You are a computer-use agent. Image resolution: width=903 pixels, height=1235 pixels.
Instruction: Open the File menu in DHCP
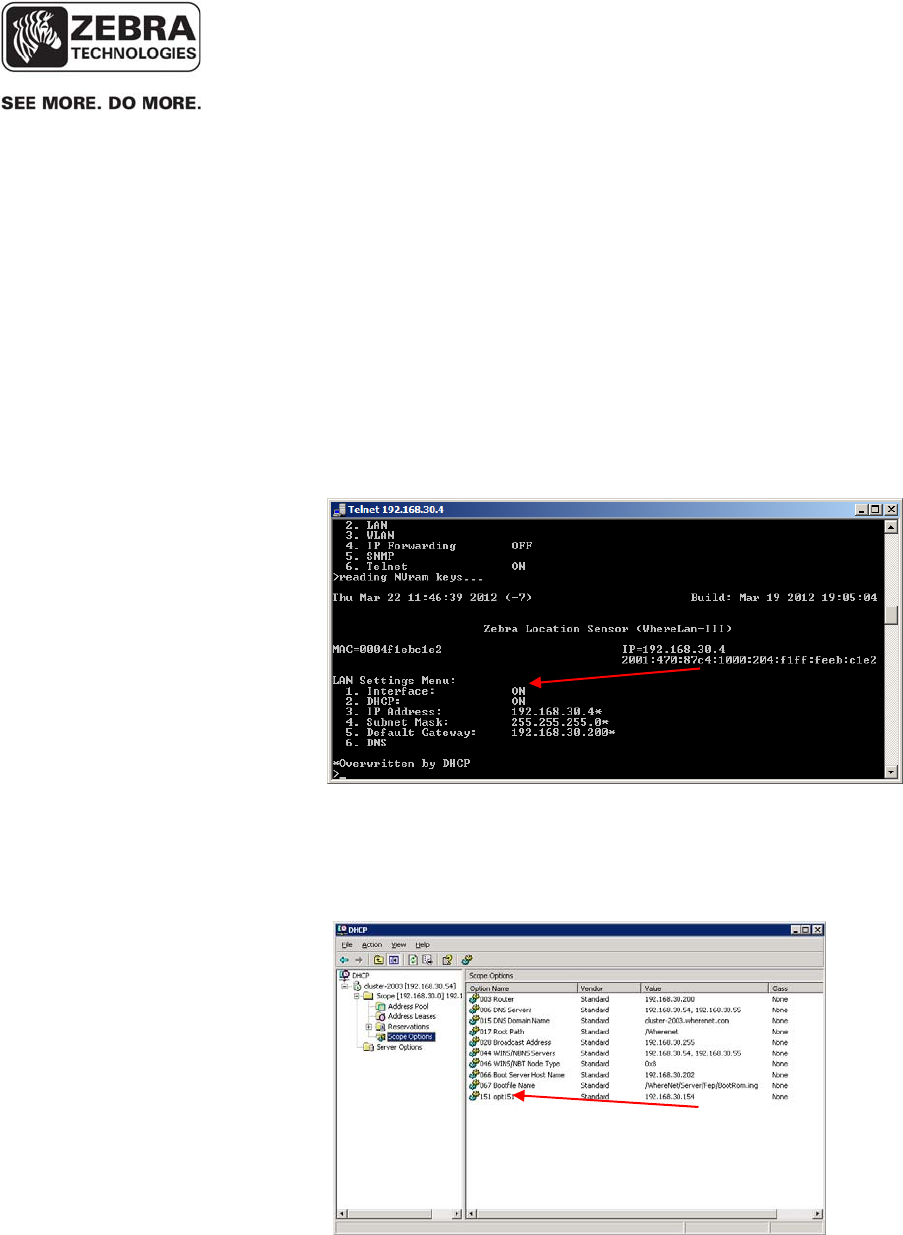point(347,945)
